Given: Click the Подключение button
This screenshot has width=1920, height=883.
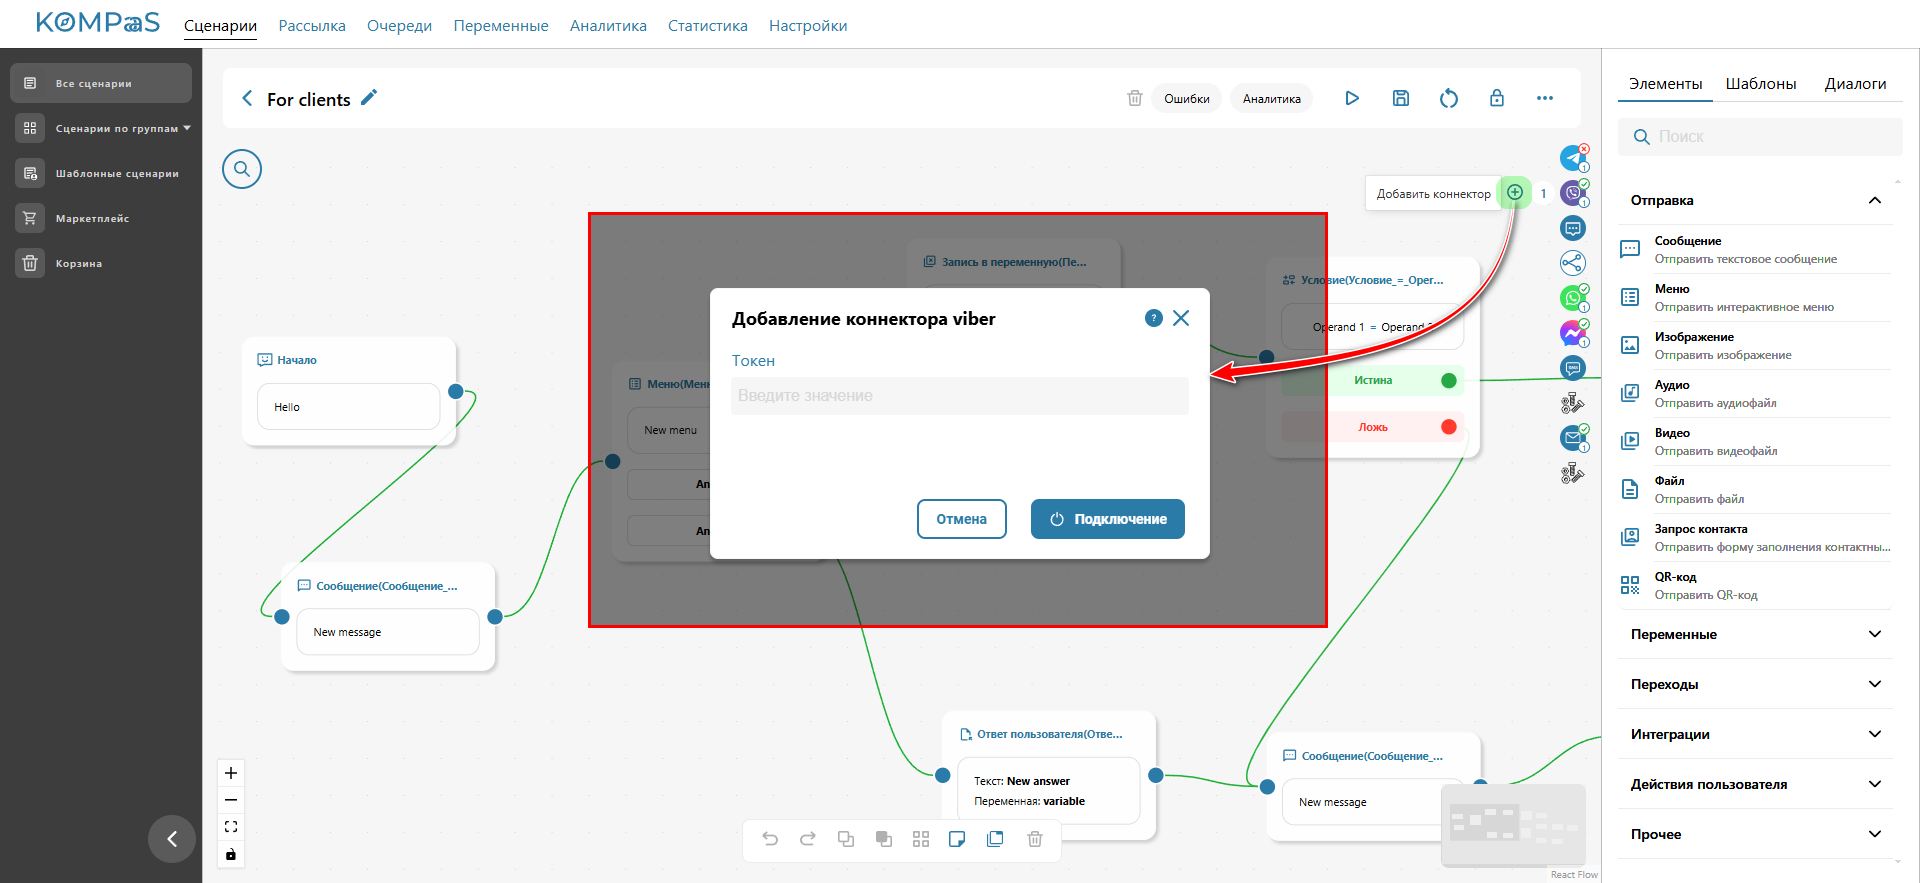Looking at the screenshot, I should pos(1108,519).
